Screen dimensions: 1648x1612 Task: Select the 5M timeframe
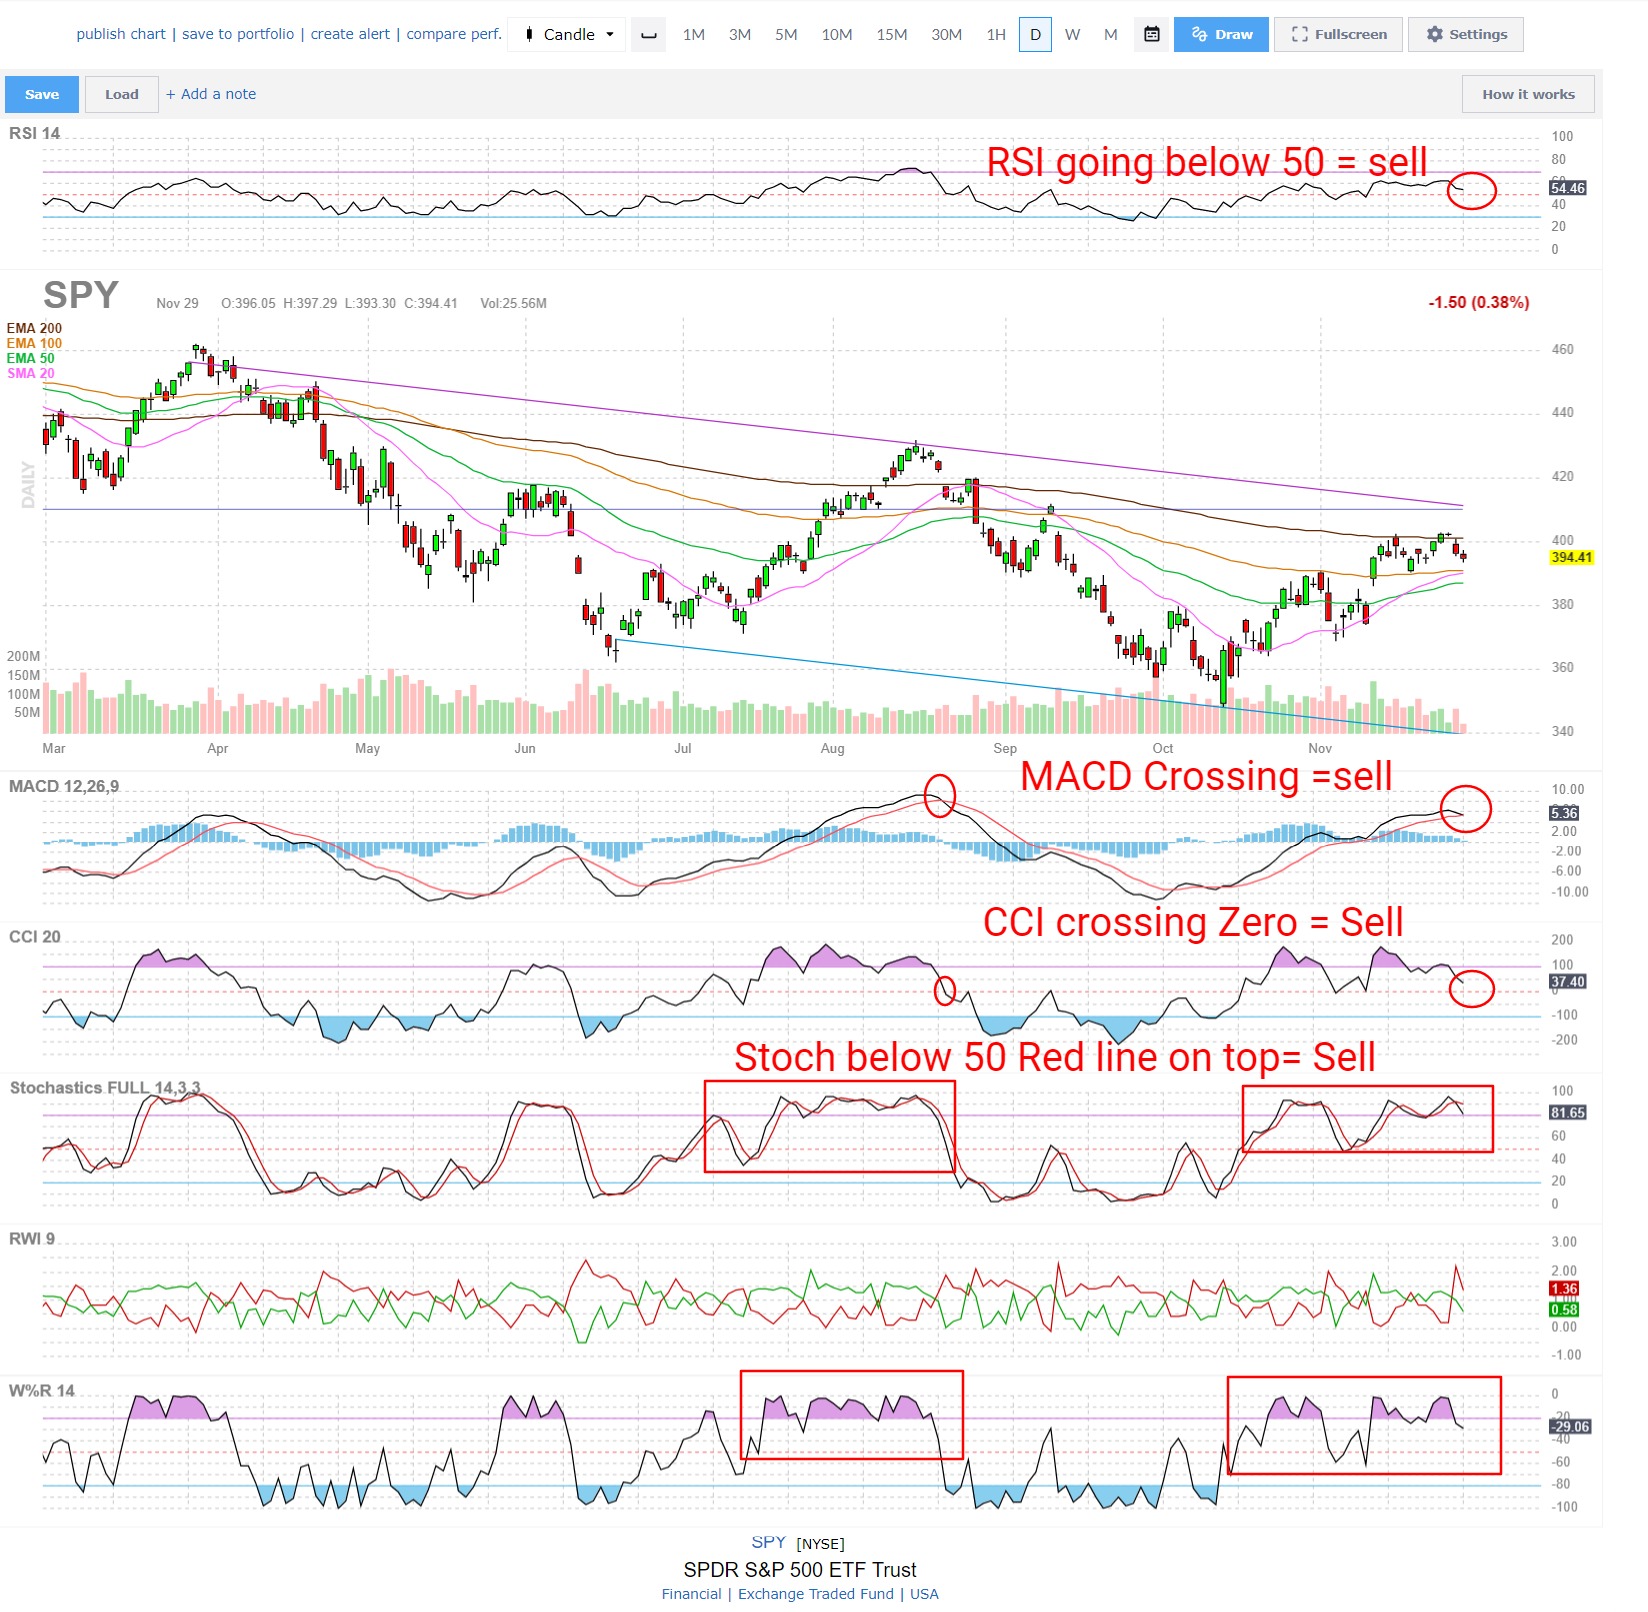[786, 34]
